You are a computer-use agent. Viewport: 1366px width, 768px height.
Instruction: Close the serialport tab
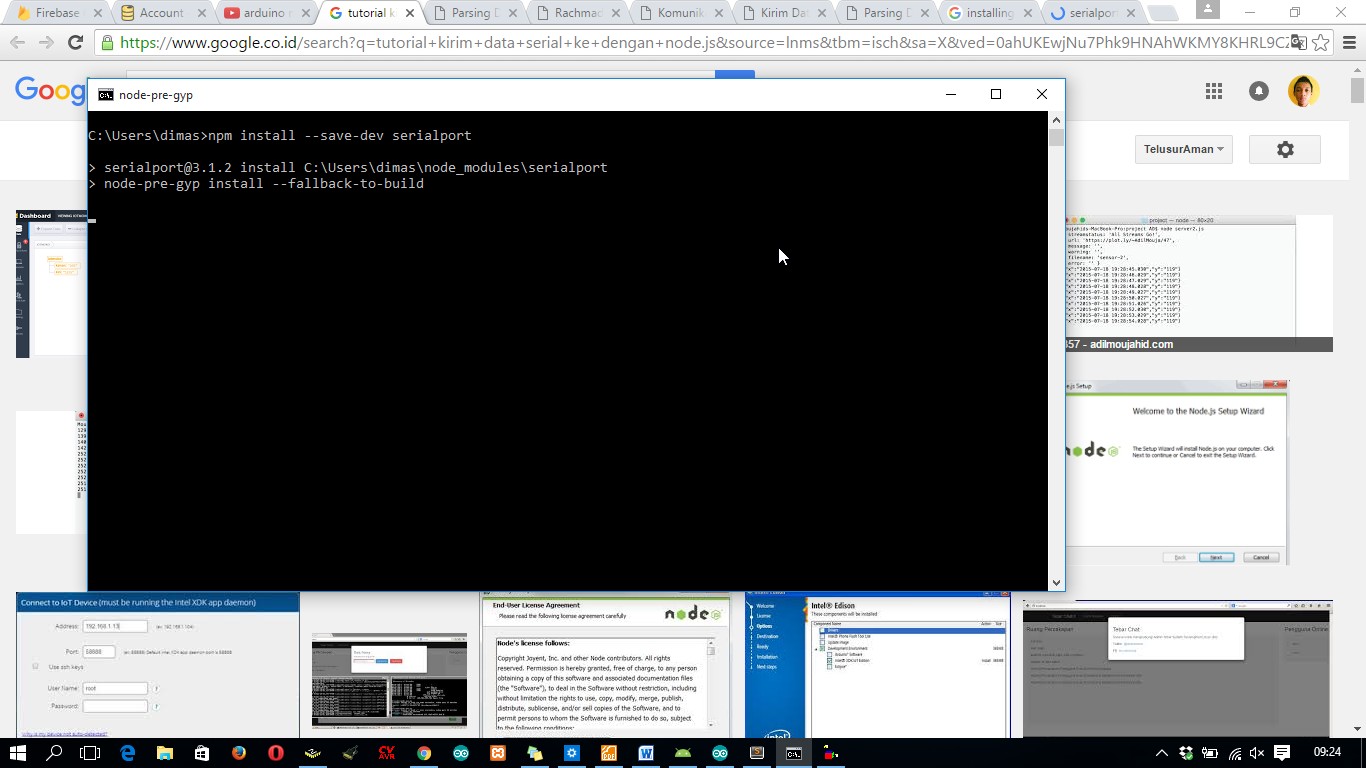pos(1132,13)
